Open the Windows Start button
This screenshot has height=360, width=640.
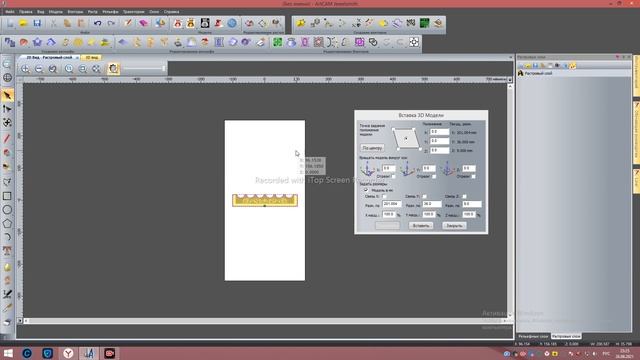8,353
